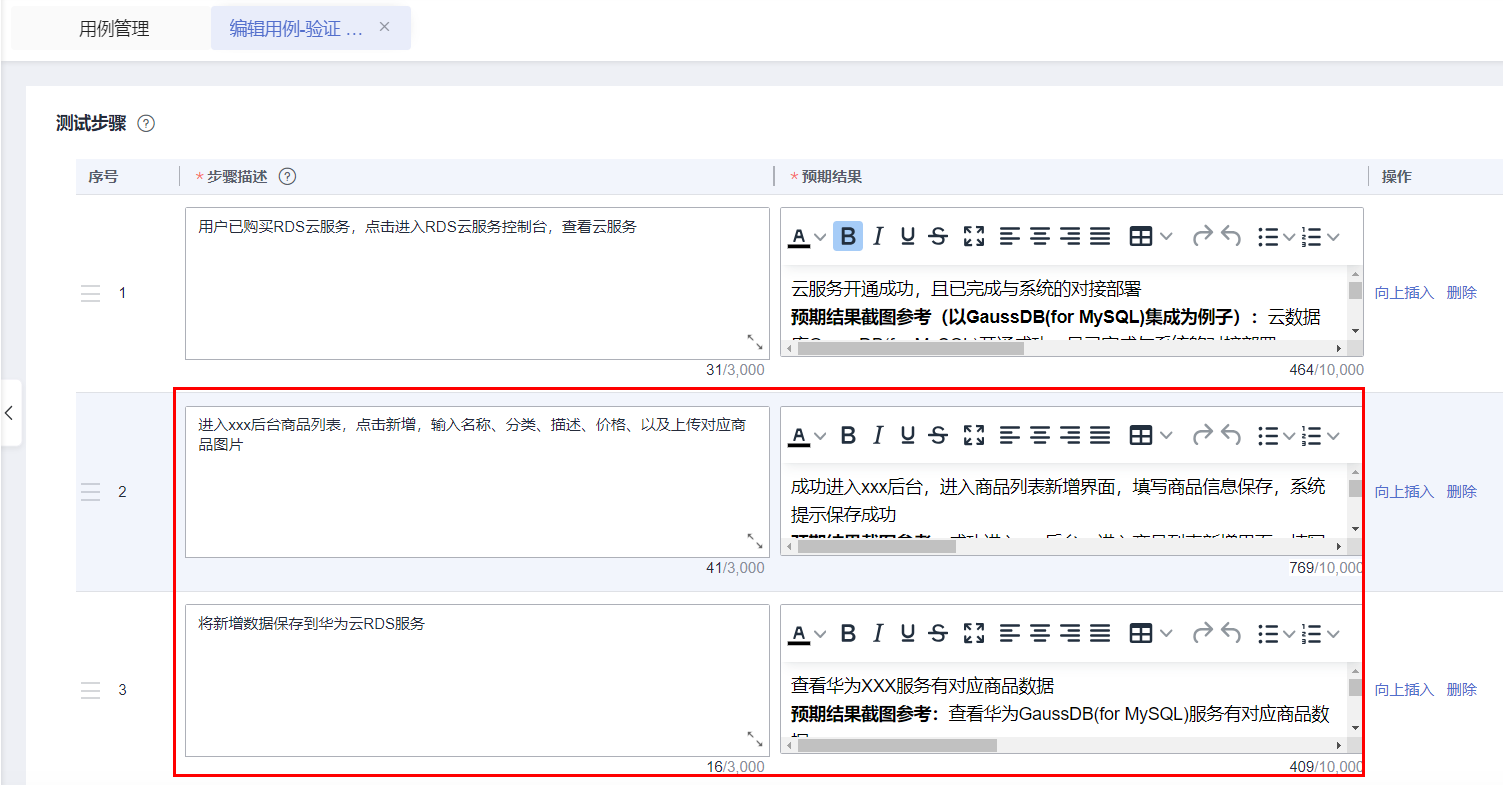Toggle underline in step 3 editor toolbar
Image resolution: width=1503 pixels, height=785 pixels.
pyautogui.click(x=908, y=633)
